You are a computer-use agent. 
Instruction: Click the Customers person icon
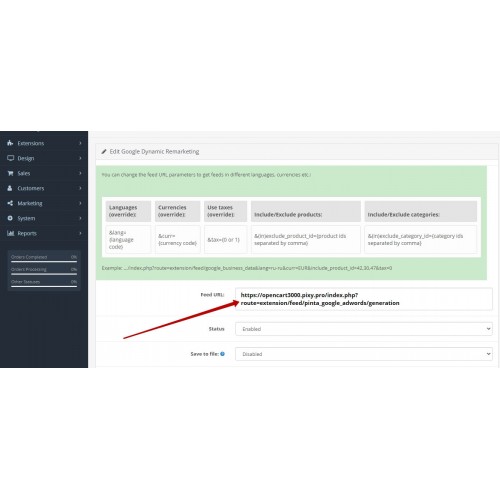(x=10, y=188)
